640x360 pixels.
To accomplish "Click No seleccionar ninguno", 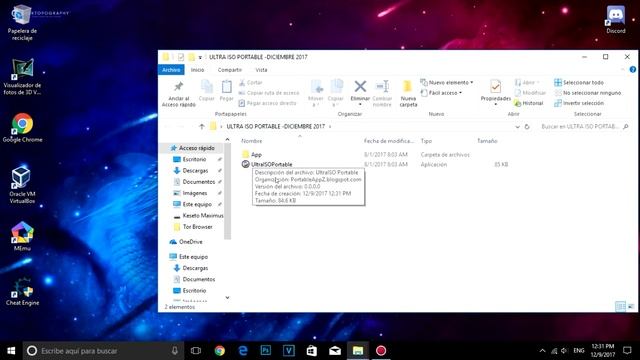I will 588,93.
